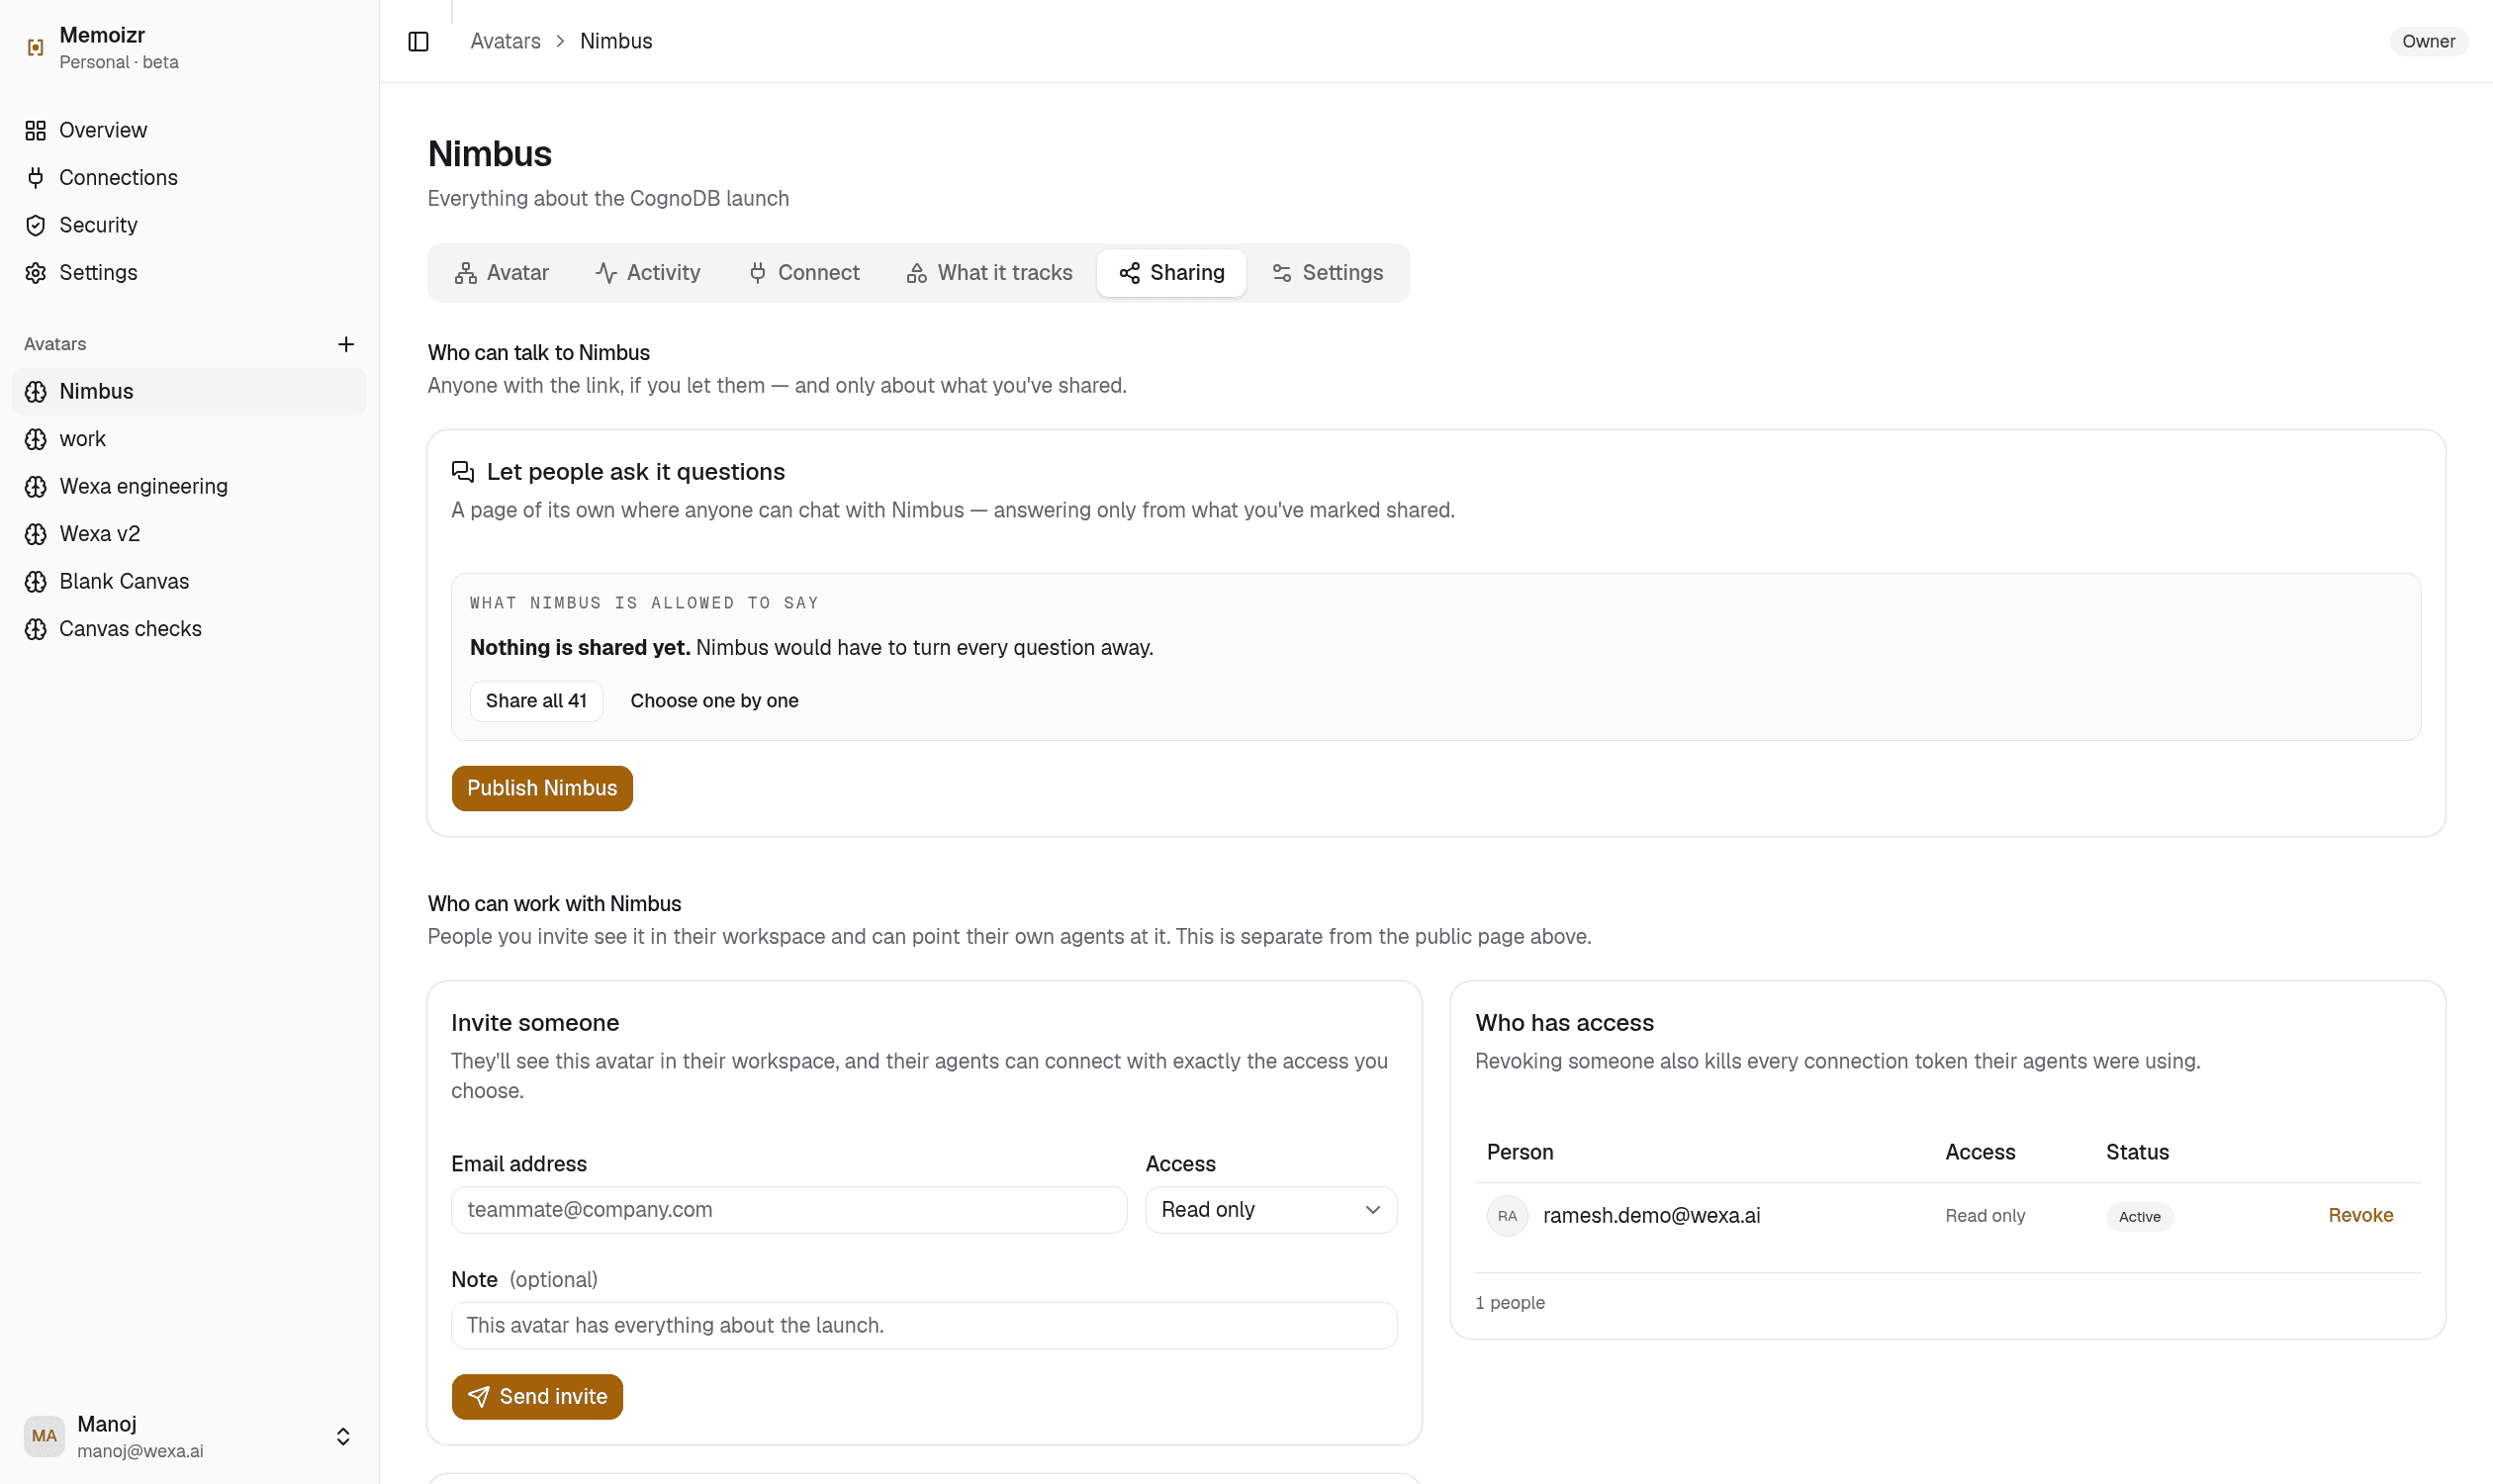Click the brain icon beside work
2493x1484 pixels.
[36, 439]
